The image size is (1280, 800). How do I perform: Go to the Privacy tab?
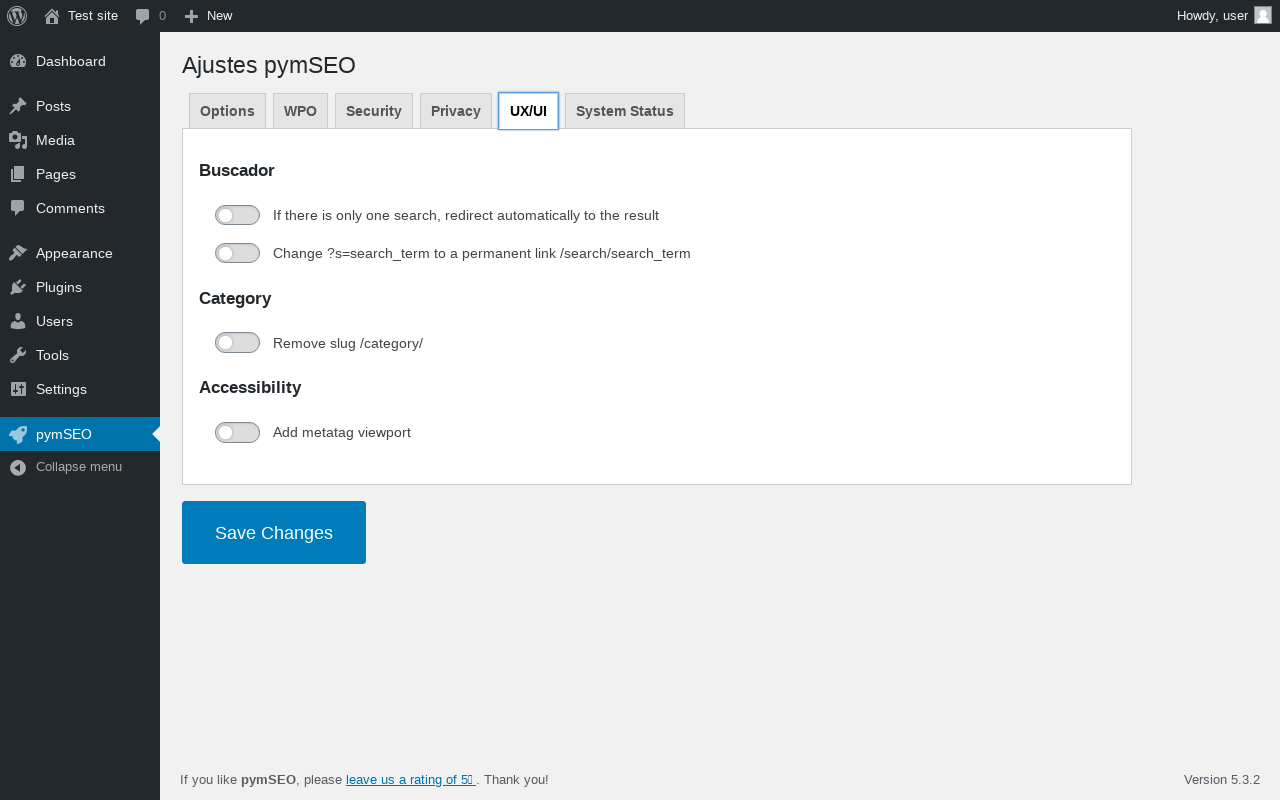tap(456, 111)
